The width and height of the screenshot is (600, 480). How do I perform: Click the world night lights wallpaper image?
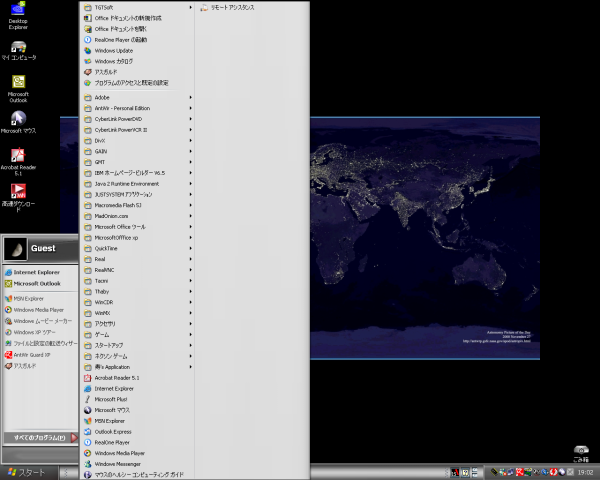425,238
